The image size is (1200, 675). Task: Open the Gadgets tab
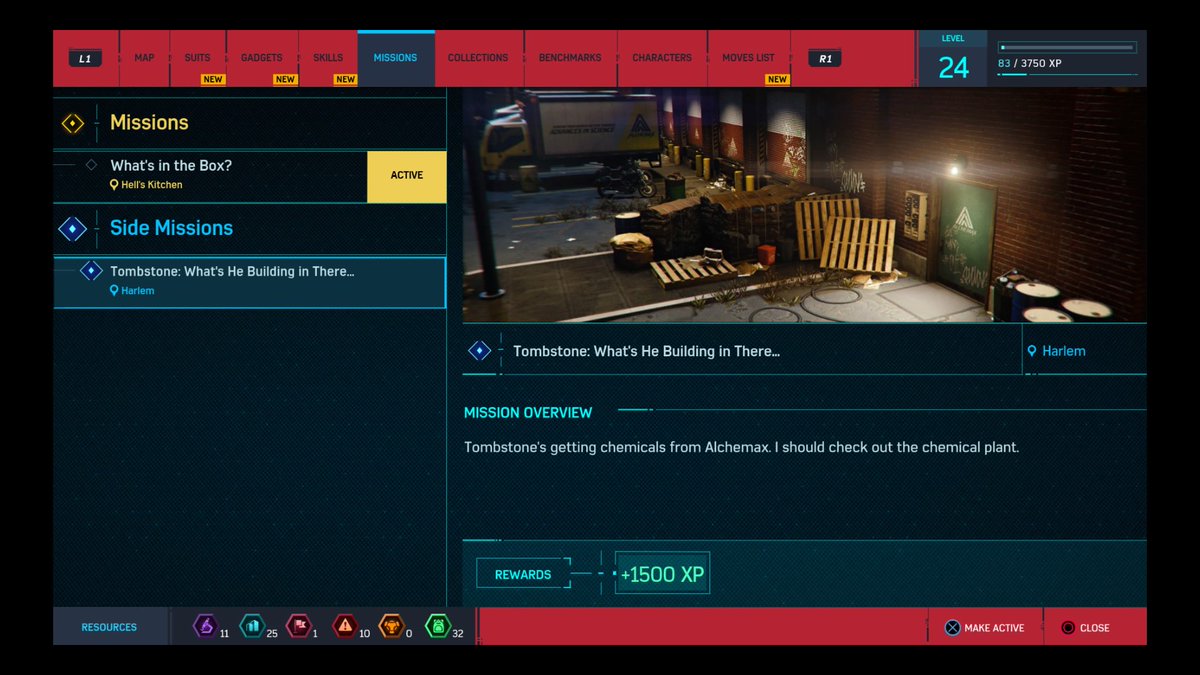[x=262, y=58]
